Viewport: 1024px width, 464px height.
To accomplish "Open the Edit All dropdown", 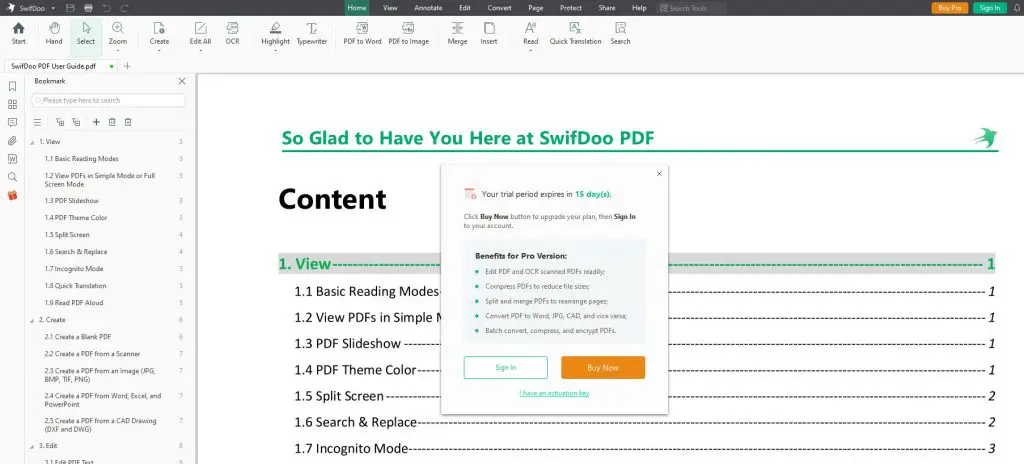I will point(200,50).
